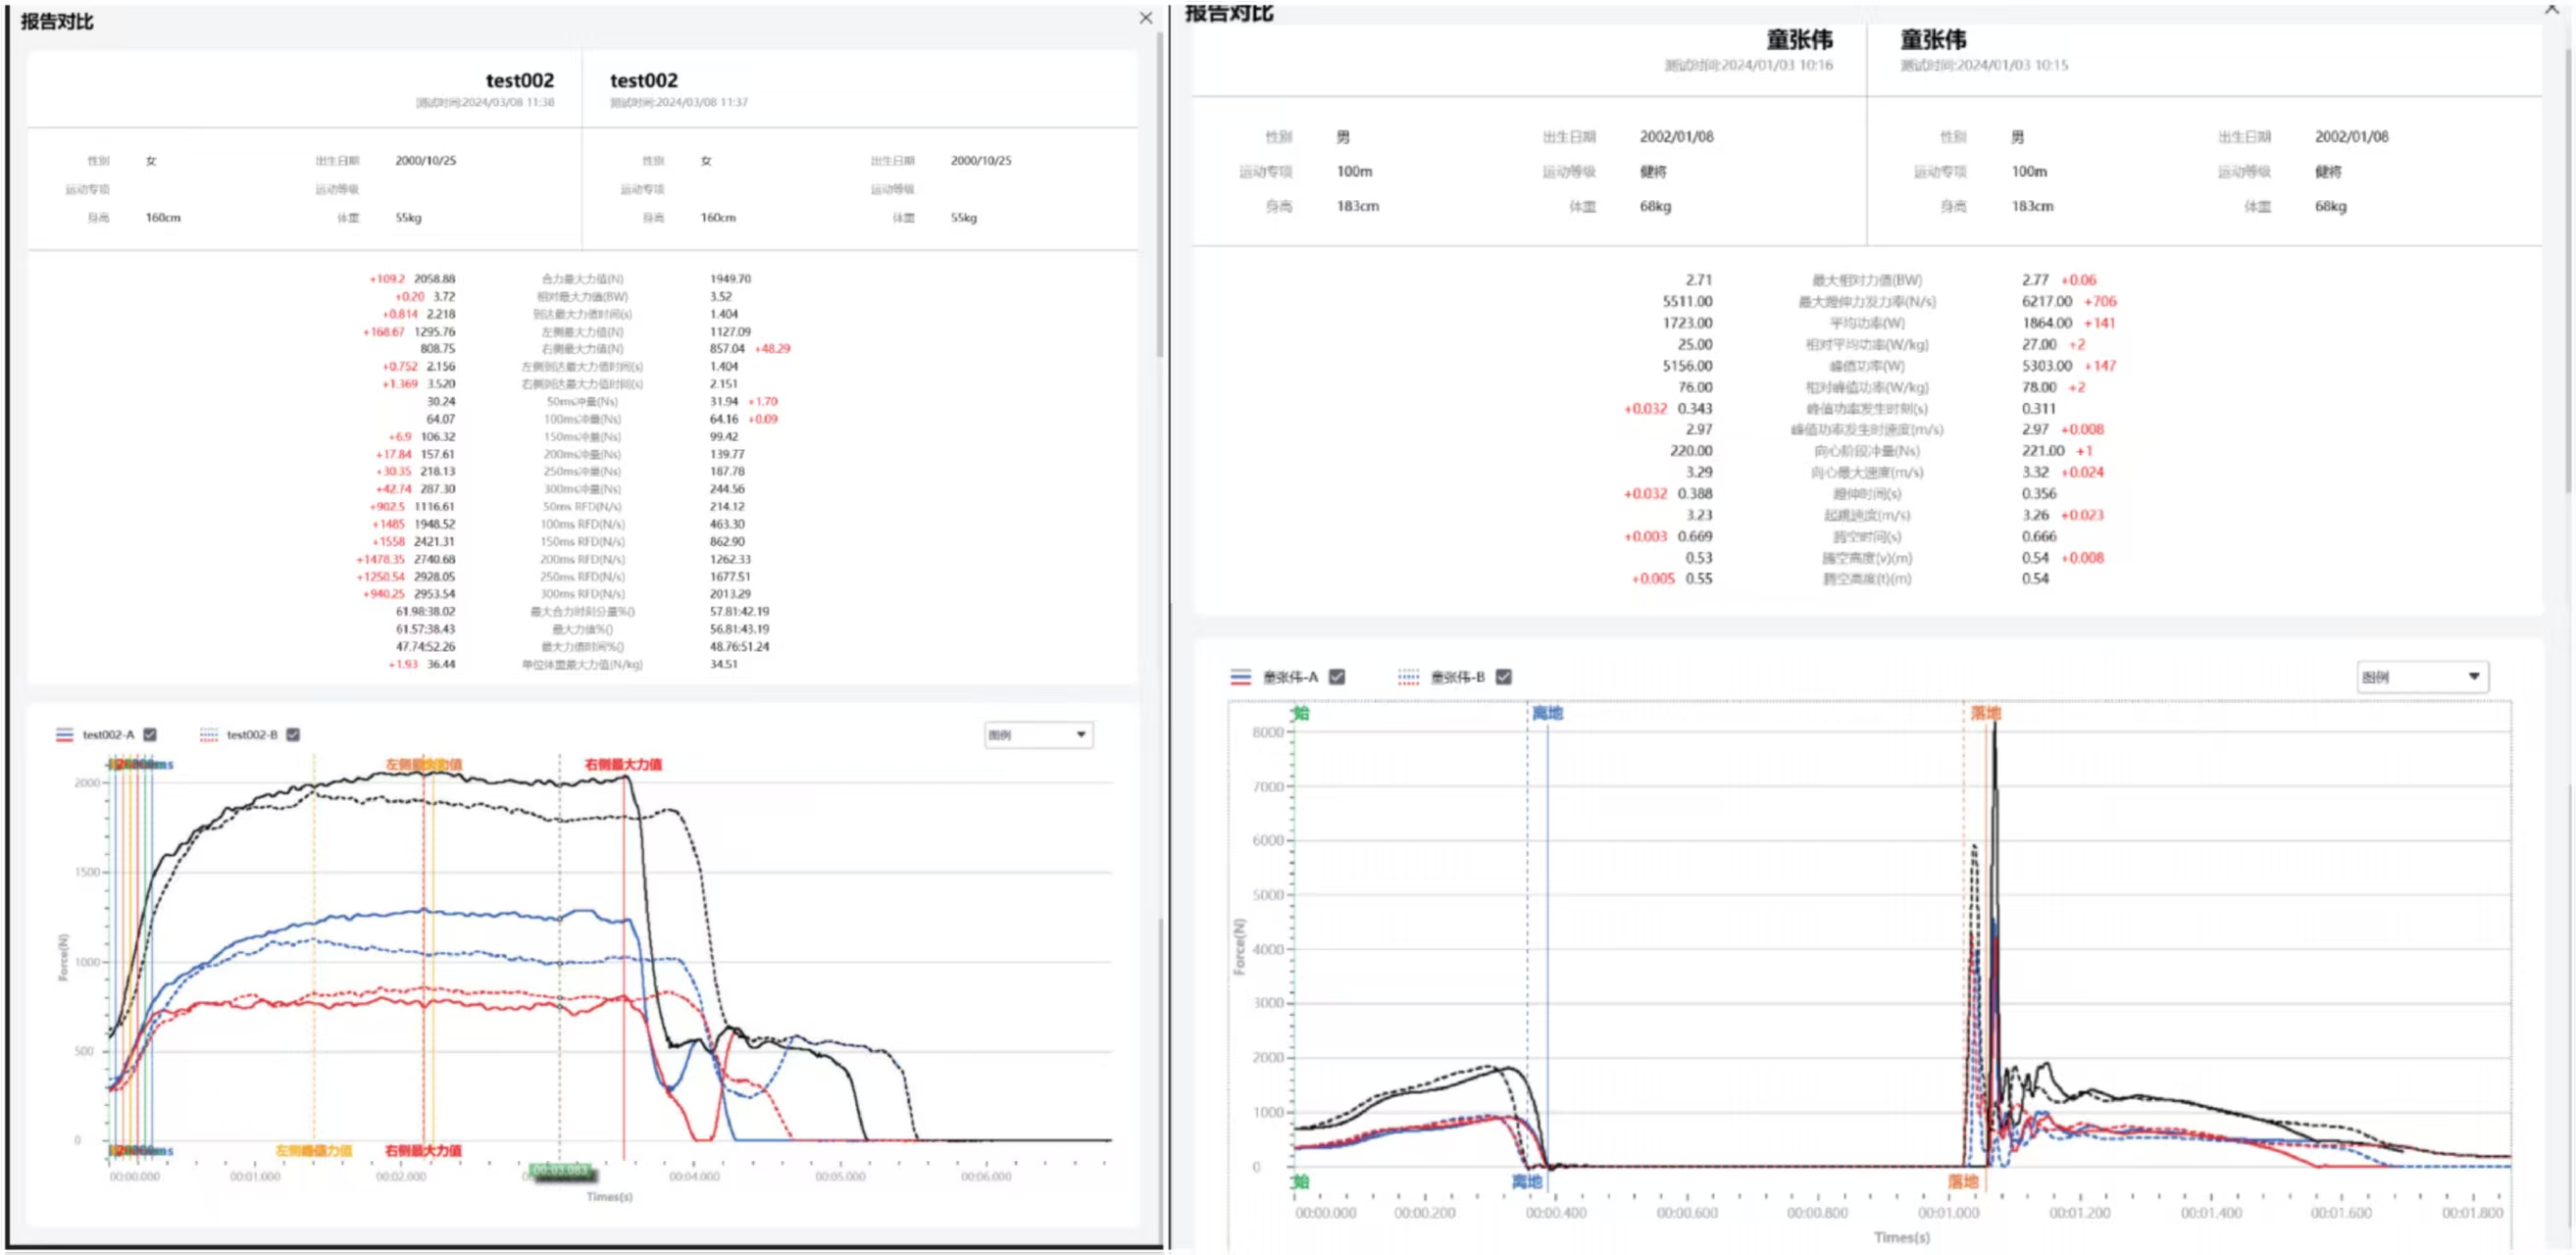Click the Times(s) axis label in 童张伟 chart
Viewport: 2576px width, 1255px height.
[1902, 1237]
